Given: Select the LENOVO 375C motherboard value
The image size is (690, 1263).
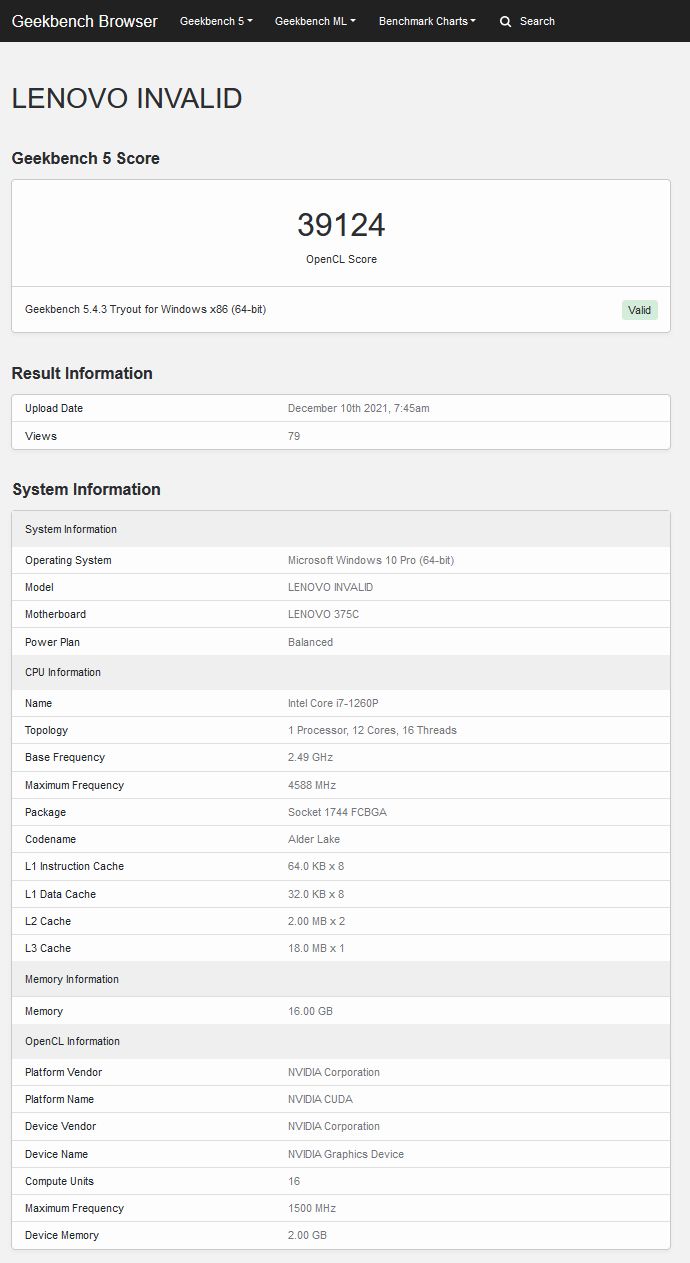Looking at the screenshot, I should (323, 614).
